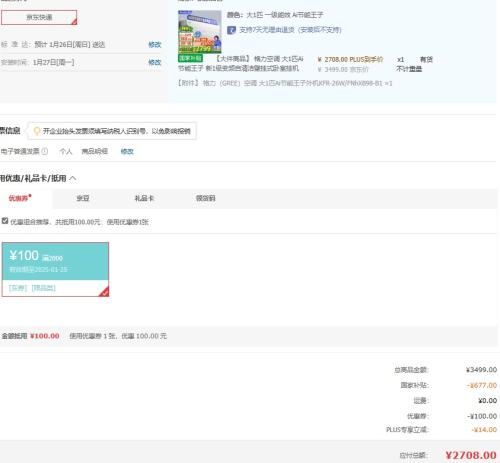Click the green 国家补贴 badge

pyautogui.click(x=190, y=58)
